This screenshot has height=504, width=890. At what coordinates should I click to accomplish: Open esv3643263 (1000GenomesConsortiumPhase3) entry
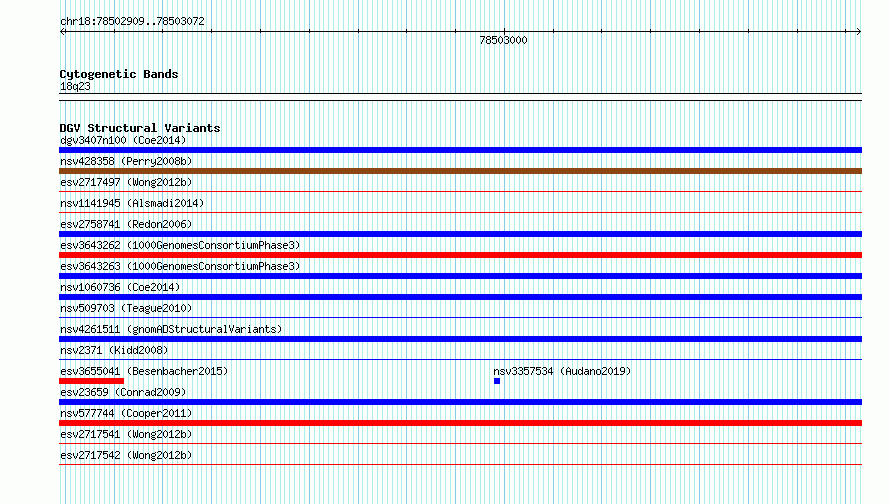(x=180, y=266)
